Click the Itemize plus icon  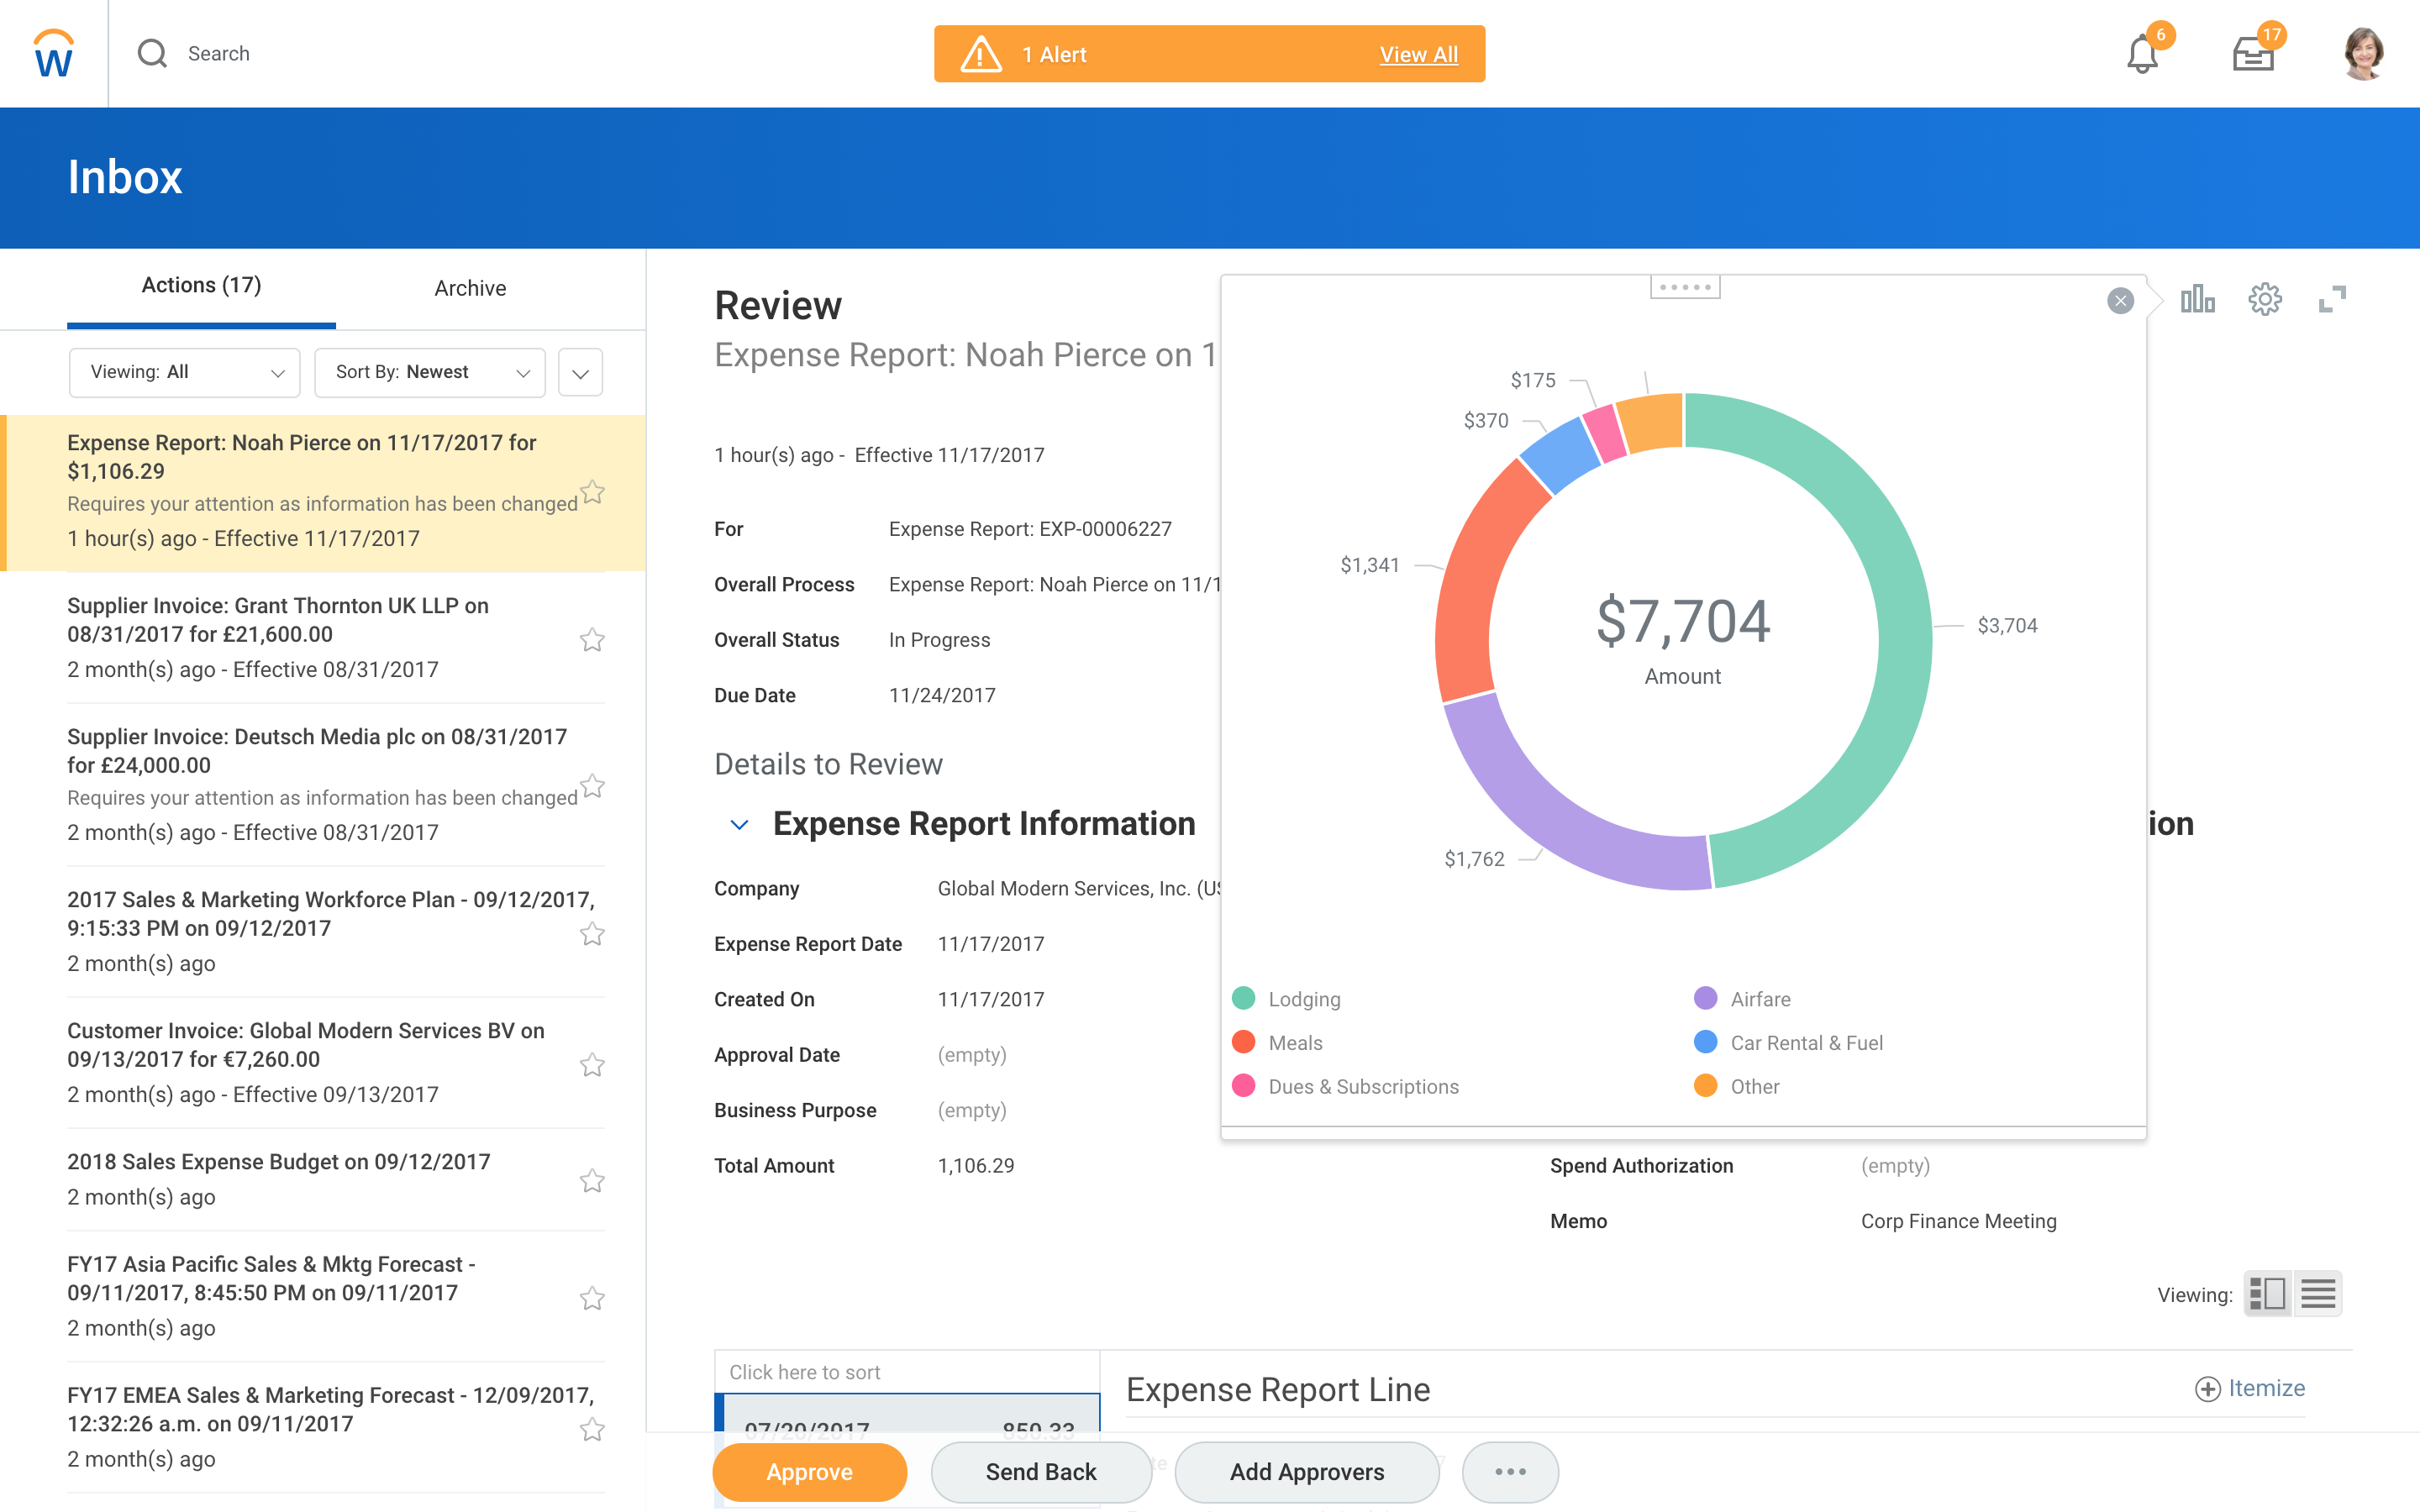2207,1388
